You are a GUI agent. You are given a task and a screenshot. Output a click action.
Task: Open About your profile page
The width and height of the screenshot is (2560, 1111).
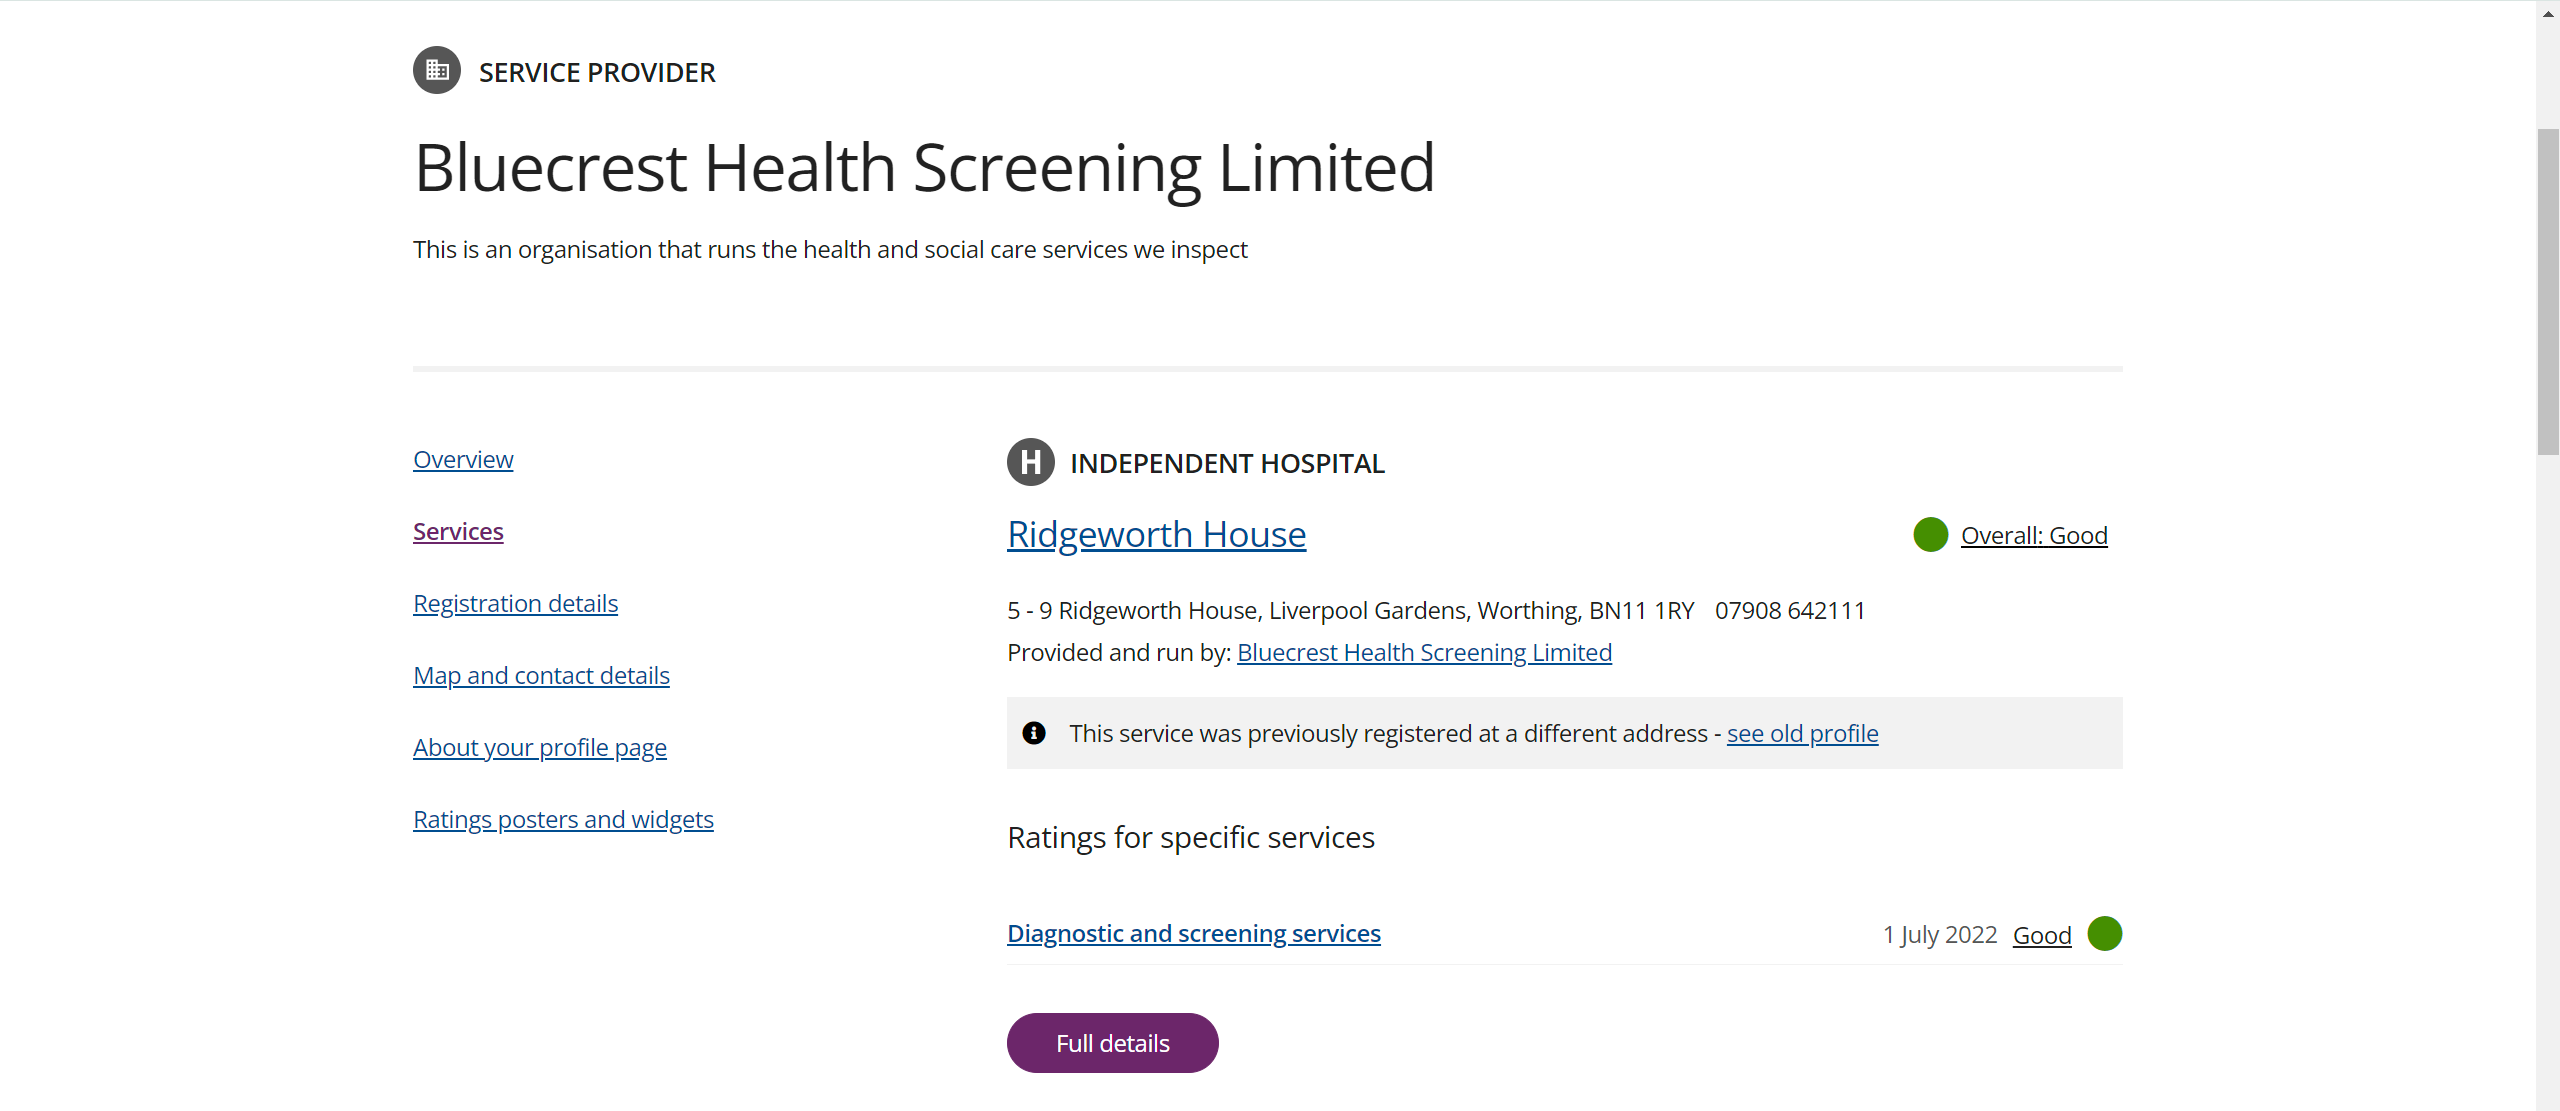540,747
